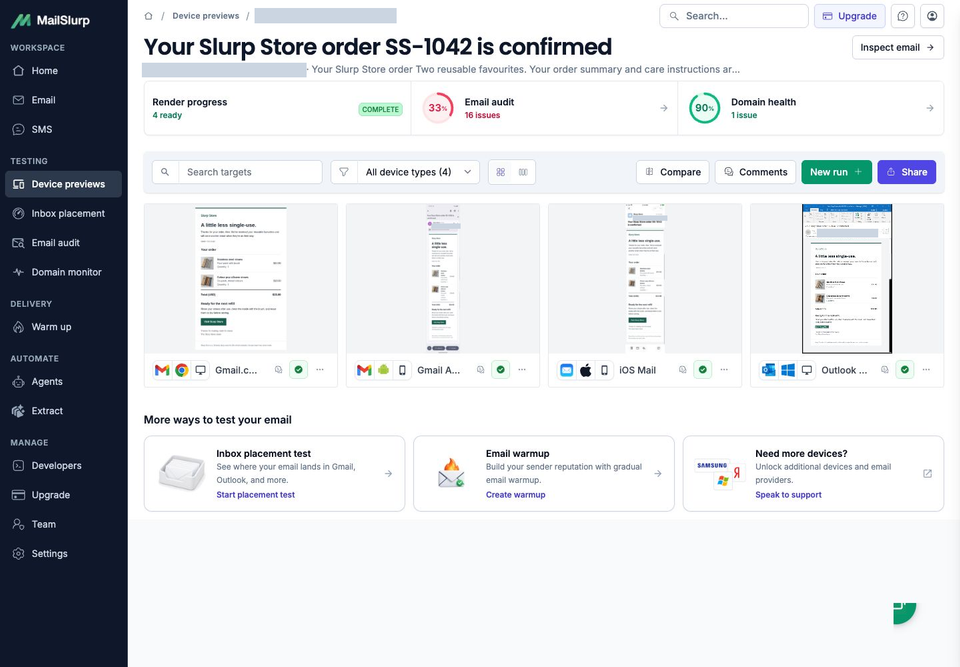The width and height of the screenshot is (960, 667).
Task: Focus the Search targets field
Action: [x=250, y=172]
